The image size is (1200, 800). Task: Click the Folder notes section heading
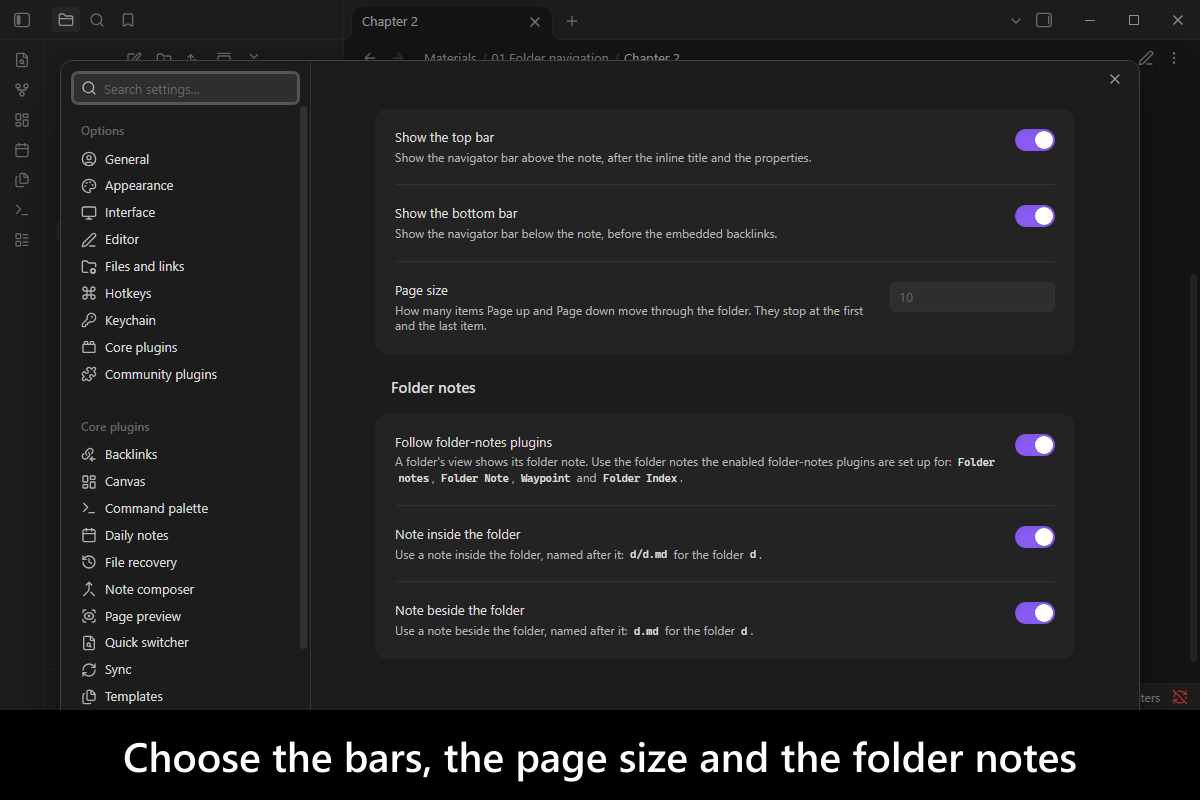pos(433,388)
